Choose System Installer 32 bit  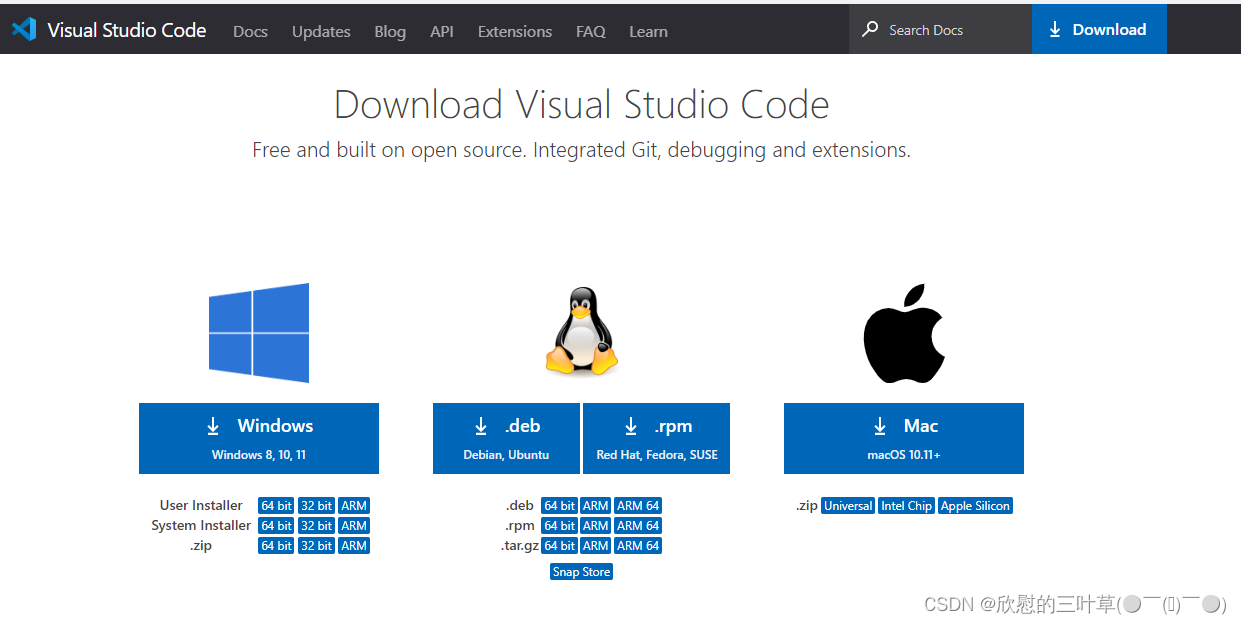coord(316,526)
